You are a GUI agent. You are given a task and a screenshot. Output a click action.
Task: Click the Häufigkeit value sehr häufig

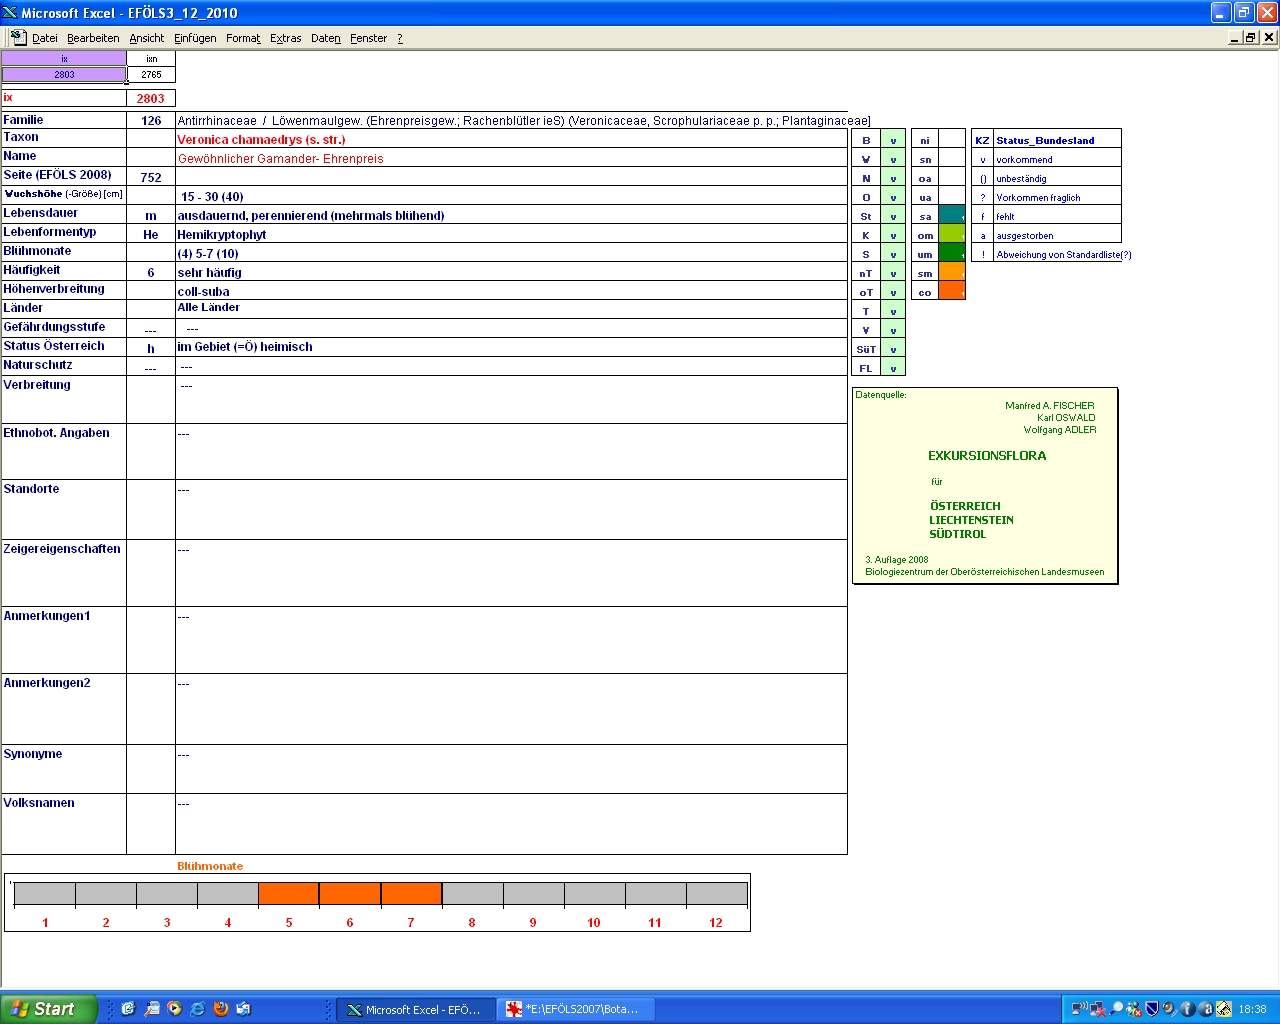(209, 273)
